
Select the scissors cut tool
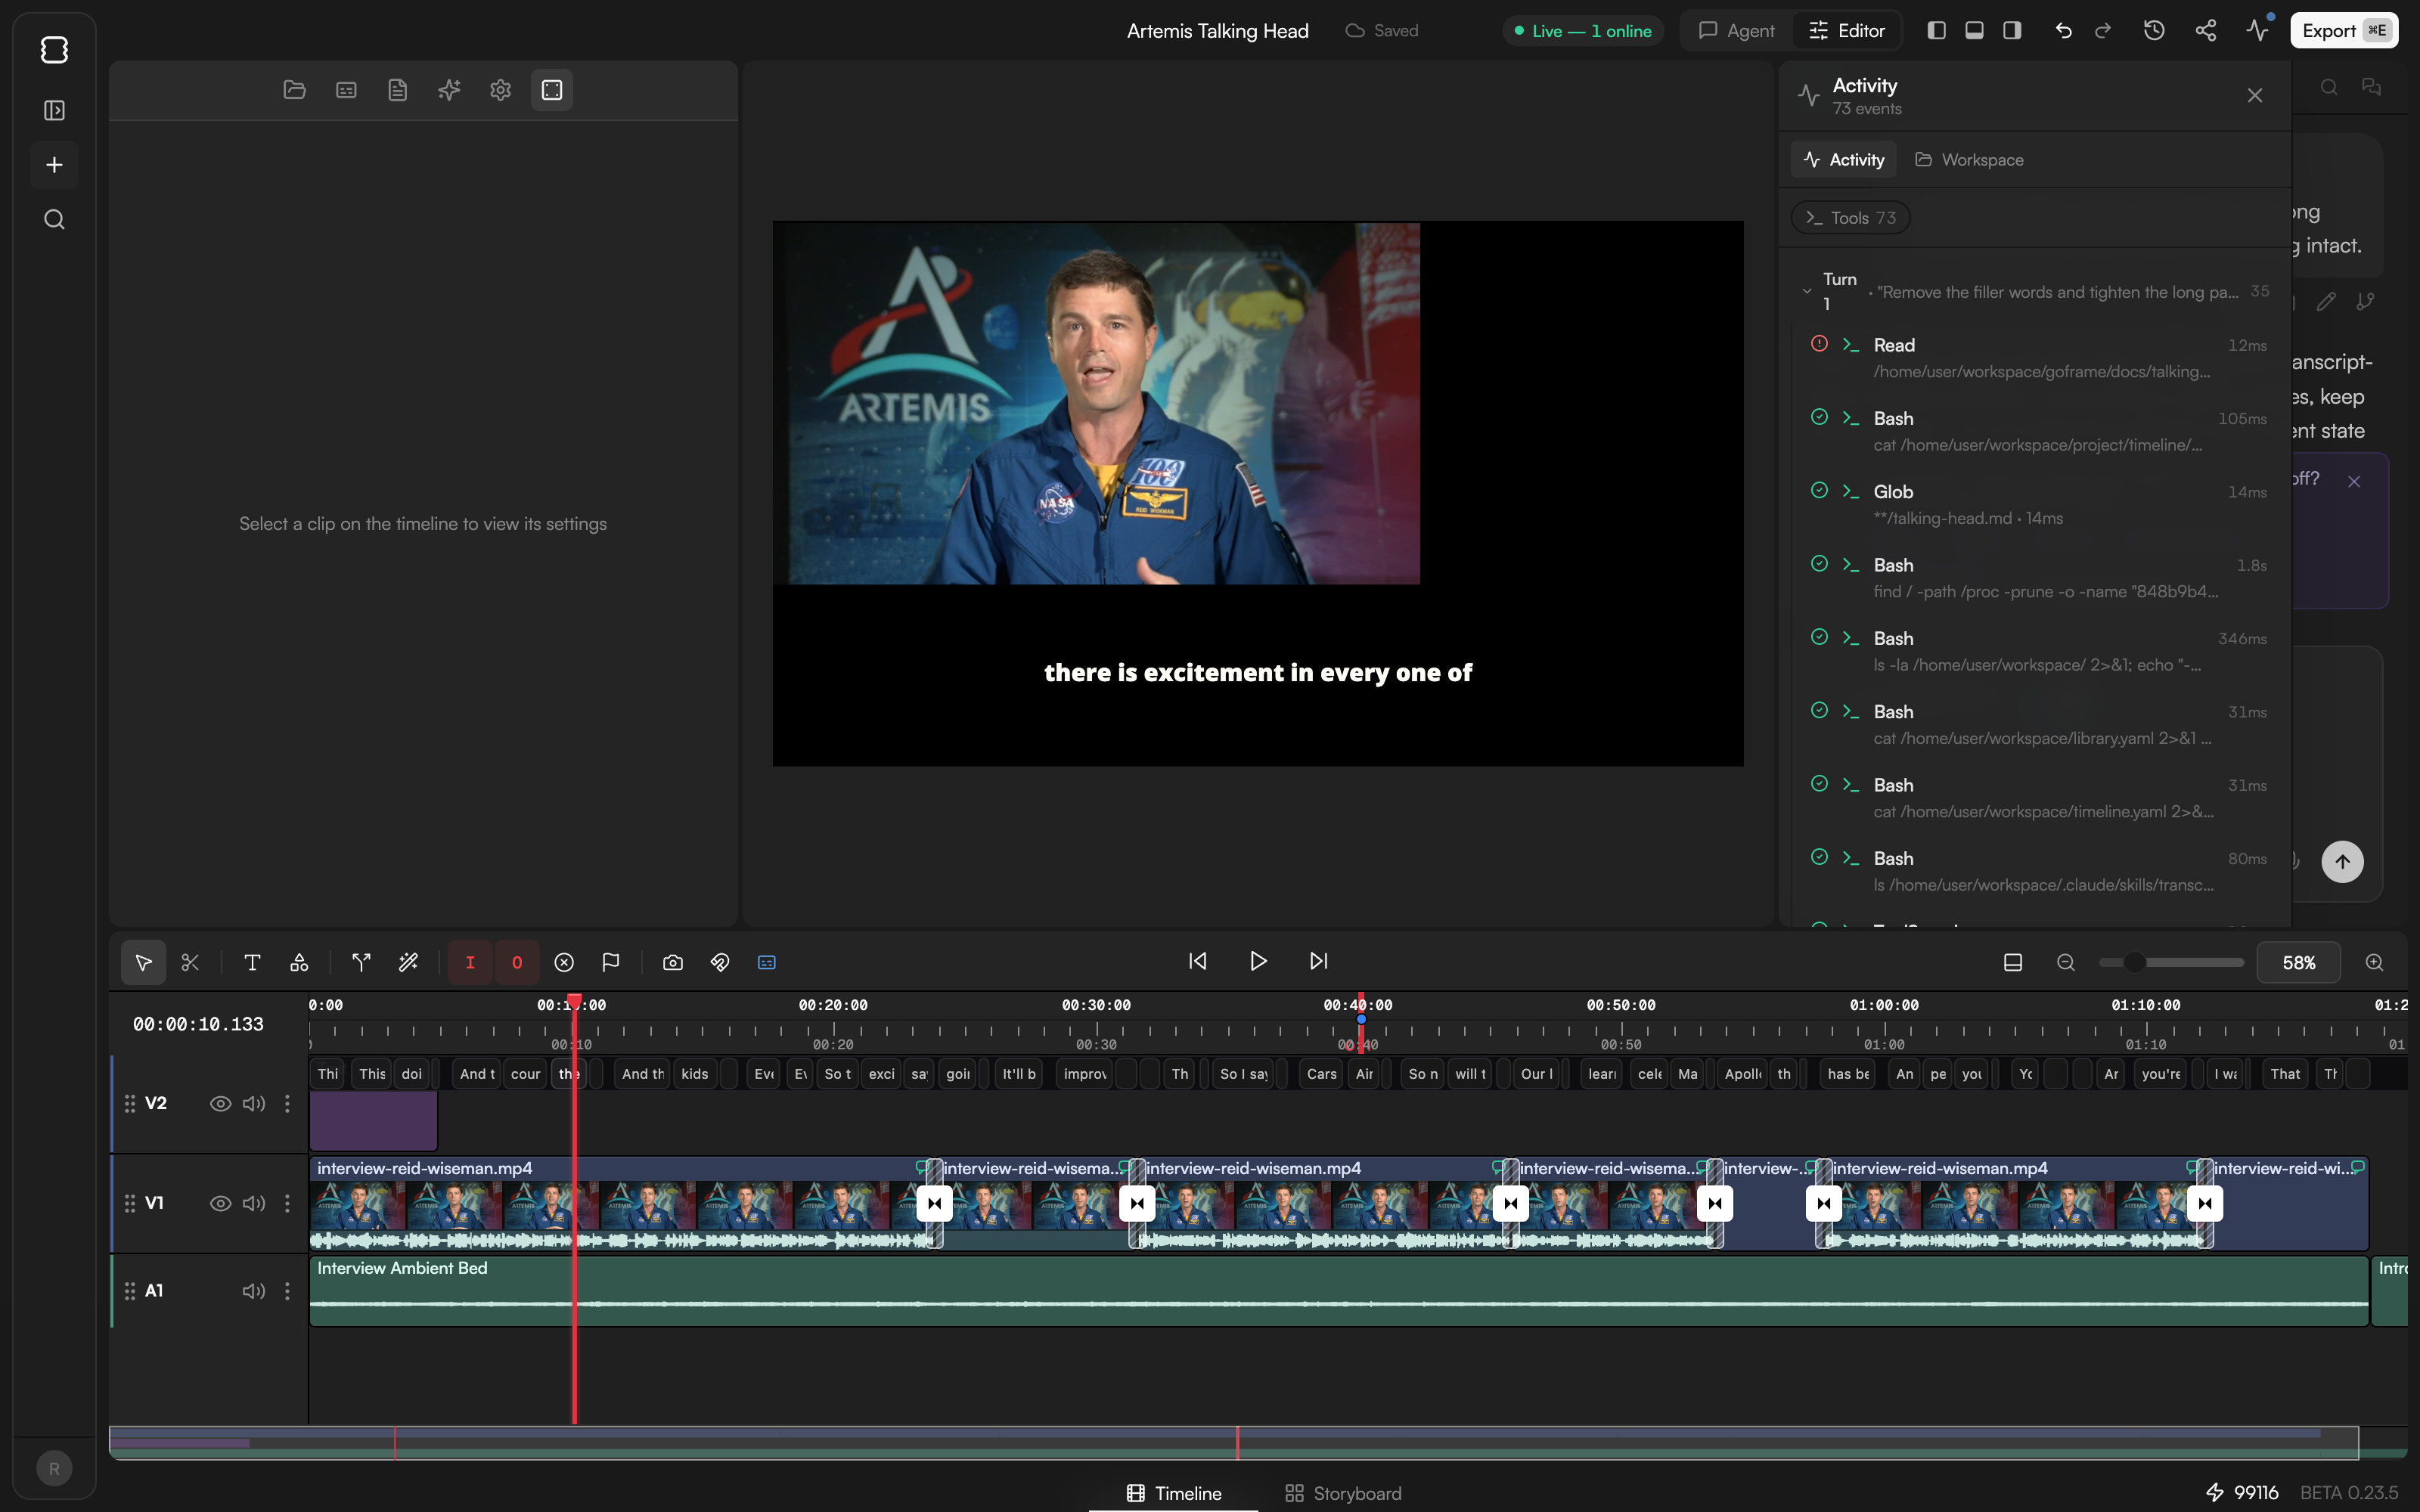pyautogui.click(x=190, y=962)
